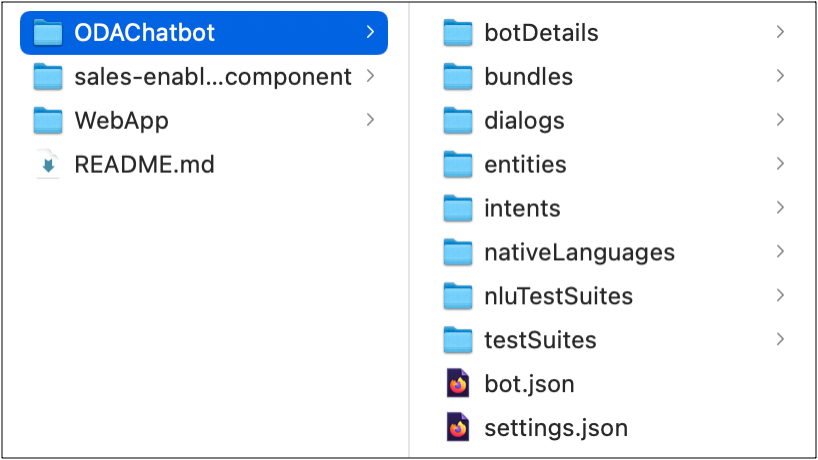Click the ODAChatbot folder icon
The image size is (818, 460).
click(x=48, y=33)
